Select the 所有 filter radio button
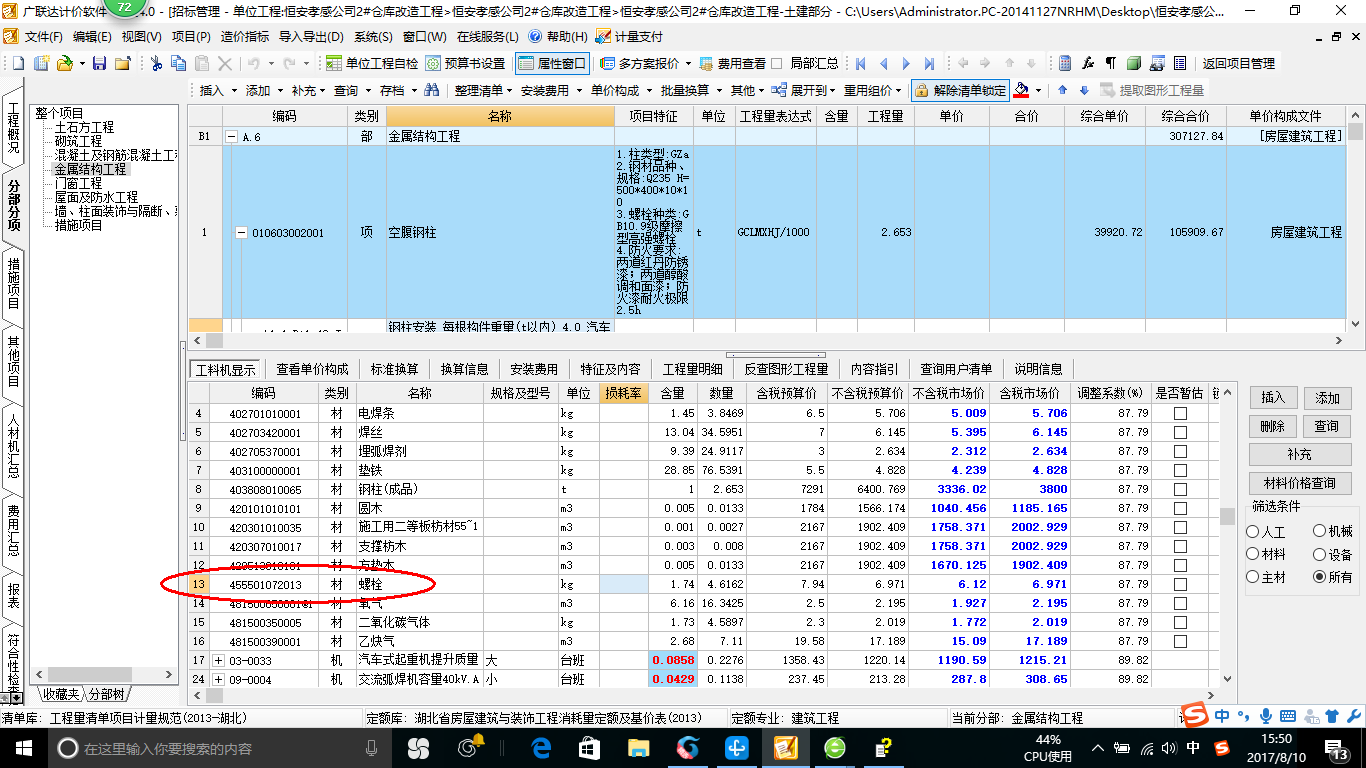This screenshot has height=768, width=1366. tap(1319, 577)
